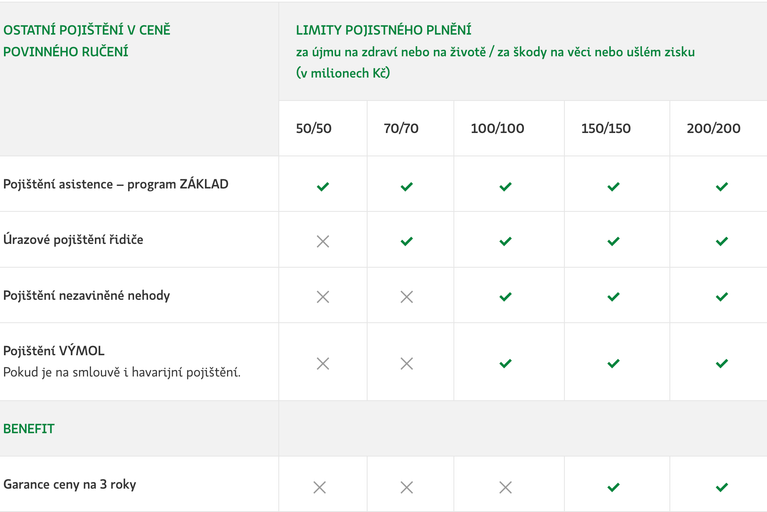Click the Garance ceny na 3 roky label
Viewport: 767px width, 512px height.
(x=69, y=485)
